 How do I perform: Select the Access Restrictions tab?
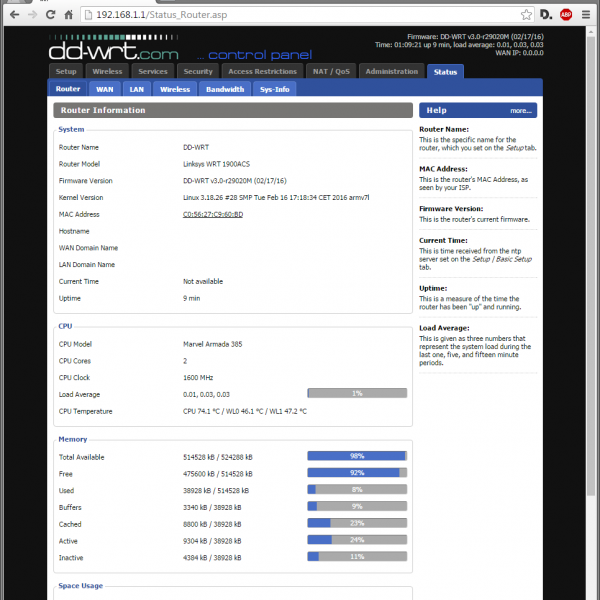pos(262,72)
